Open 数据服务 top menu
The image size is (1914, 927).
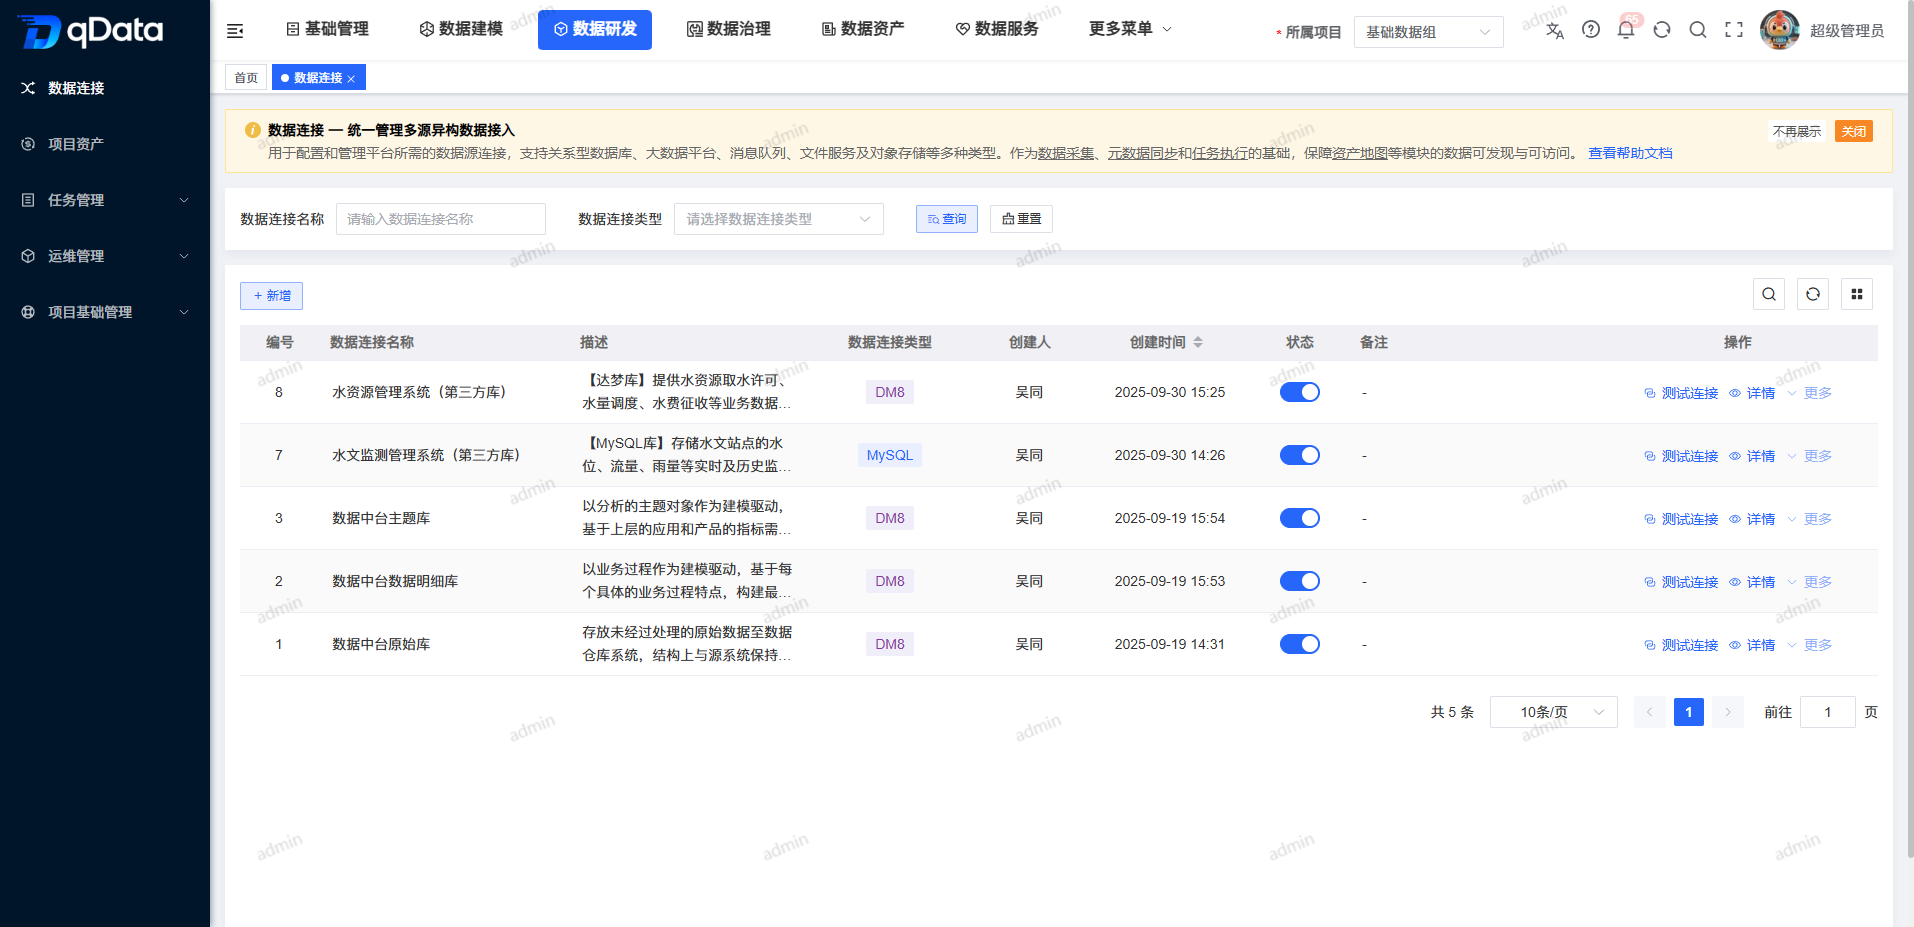pyautogui.click(x=997, y=29)
